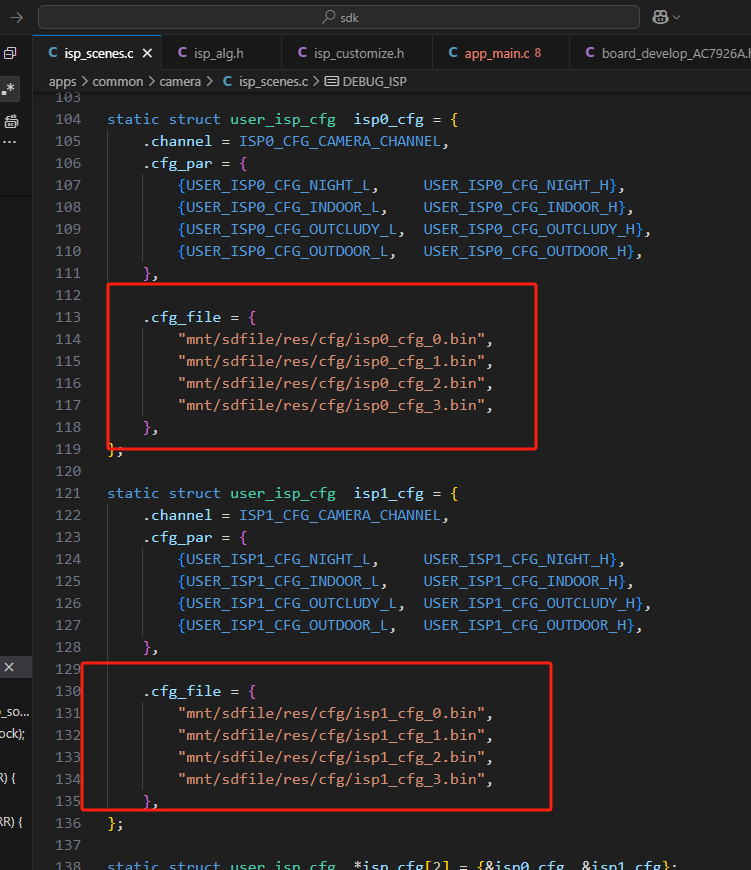
Task: Click the isp1_cfg variable on line 121
Action: tap(389, 493)
